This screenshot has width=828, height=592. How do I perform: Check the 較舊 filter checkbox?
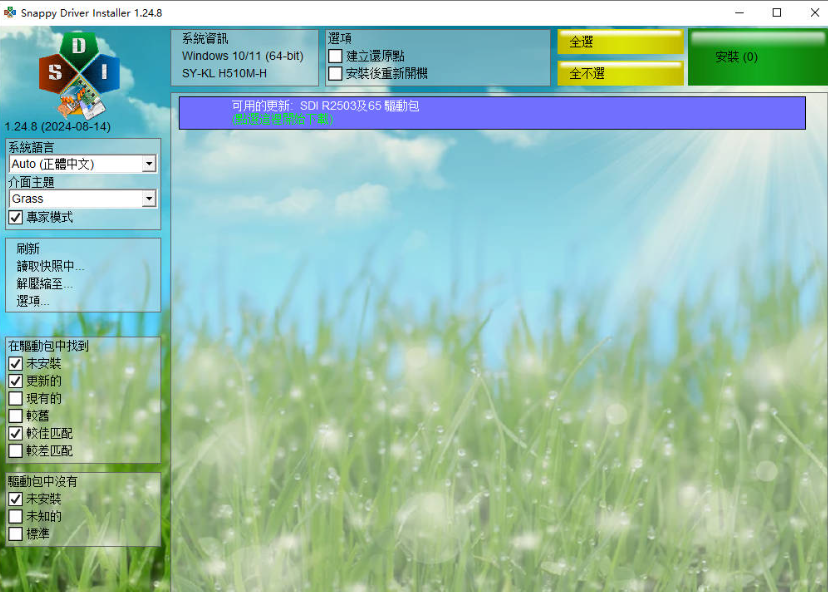pyautogui.click(x=16, y=416)
